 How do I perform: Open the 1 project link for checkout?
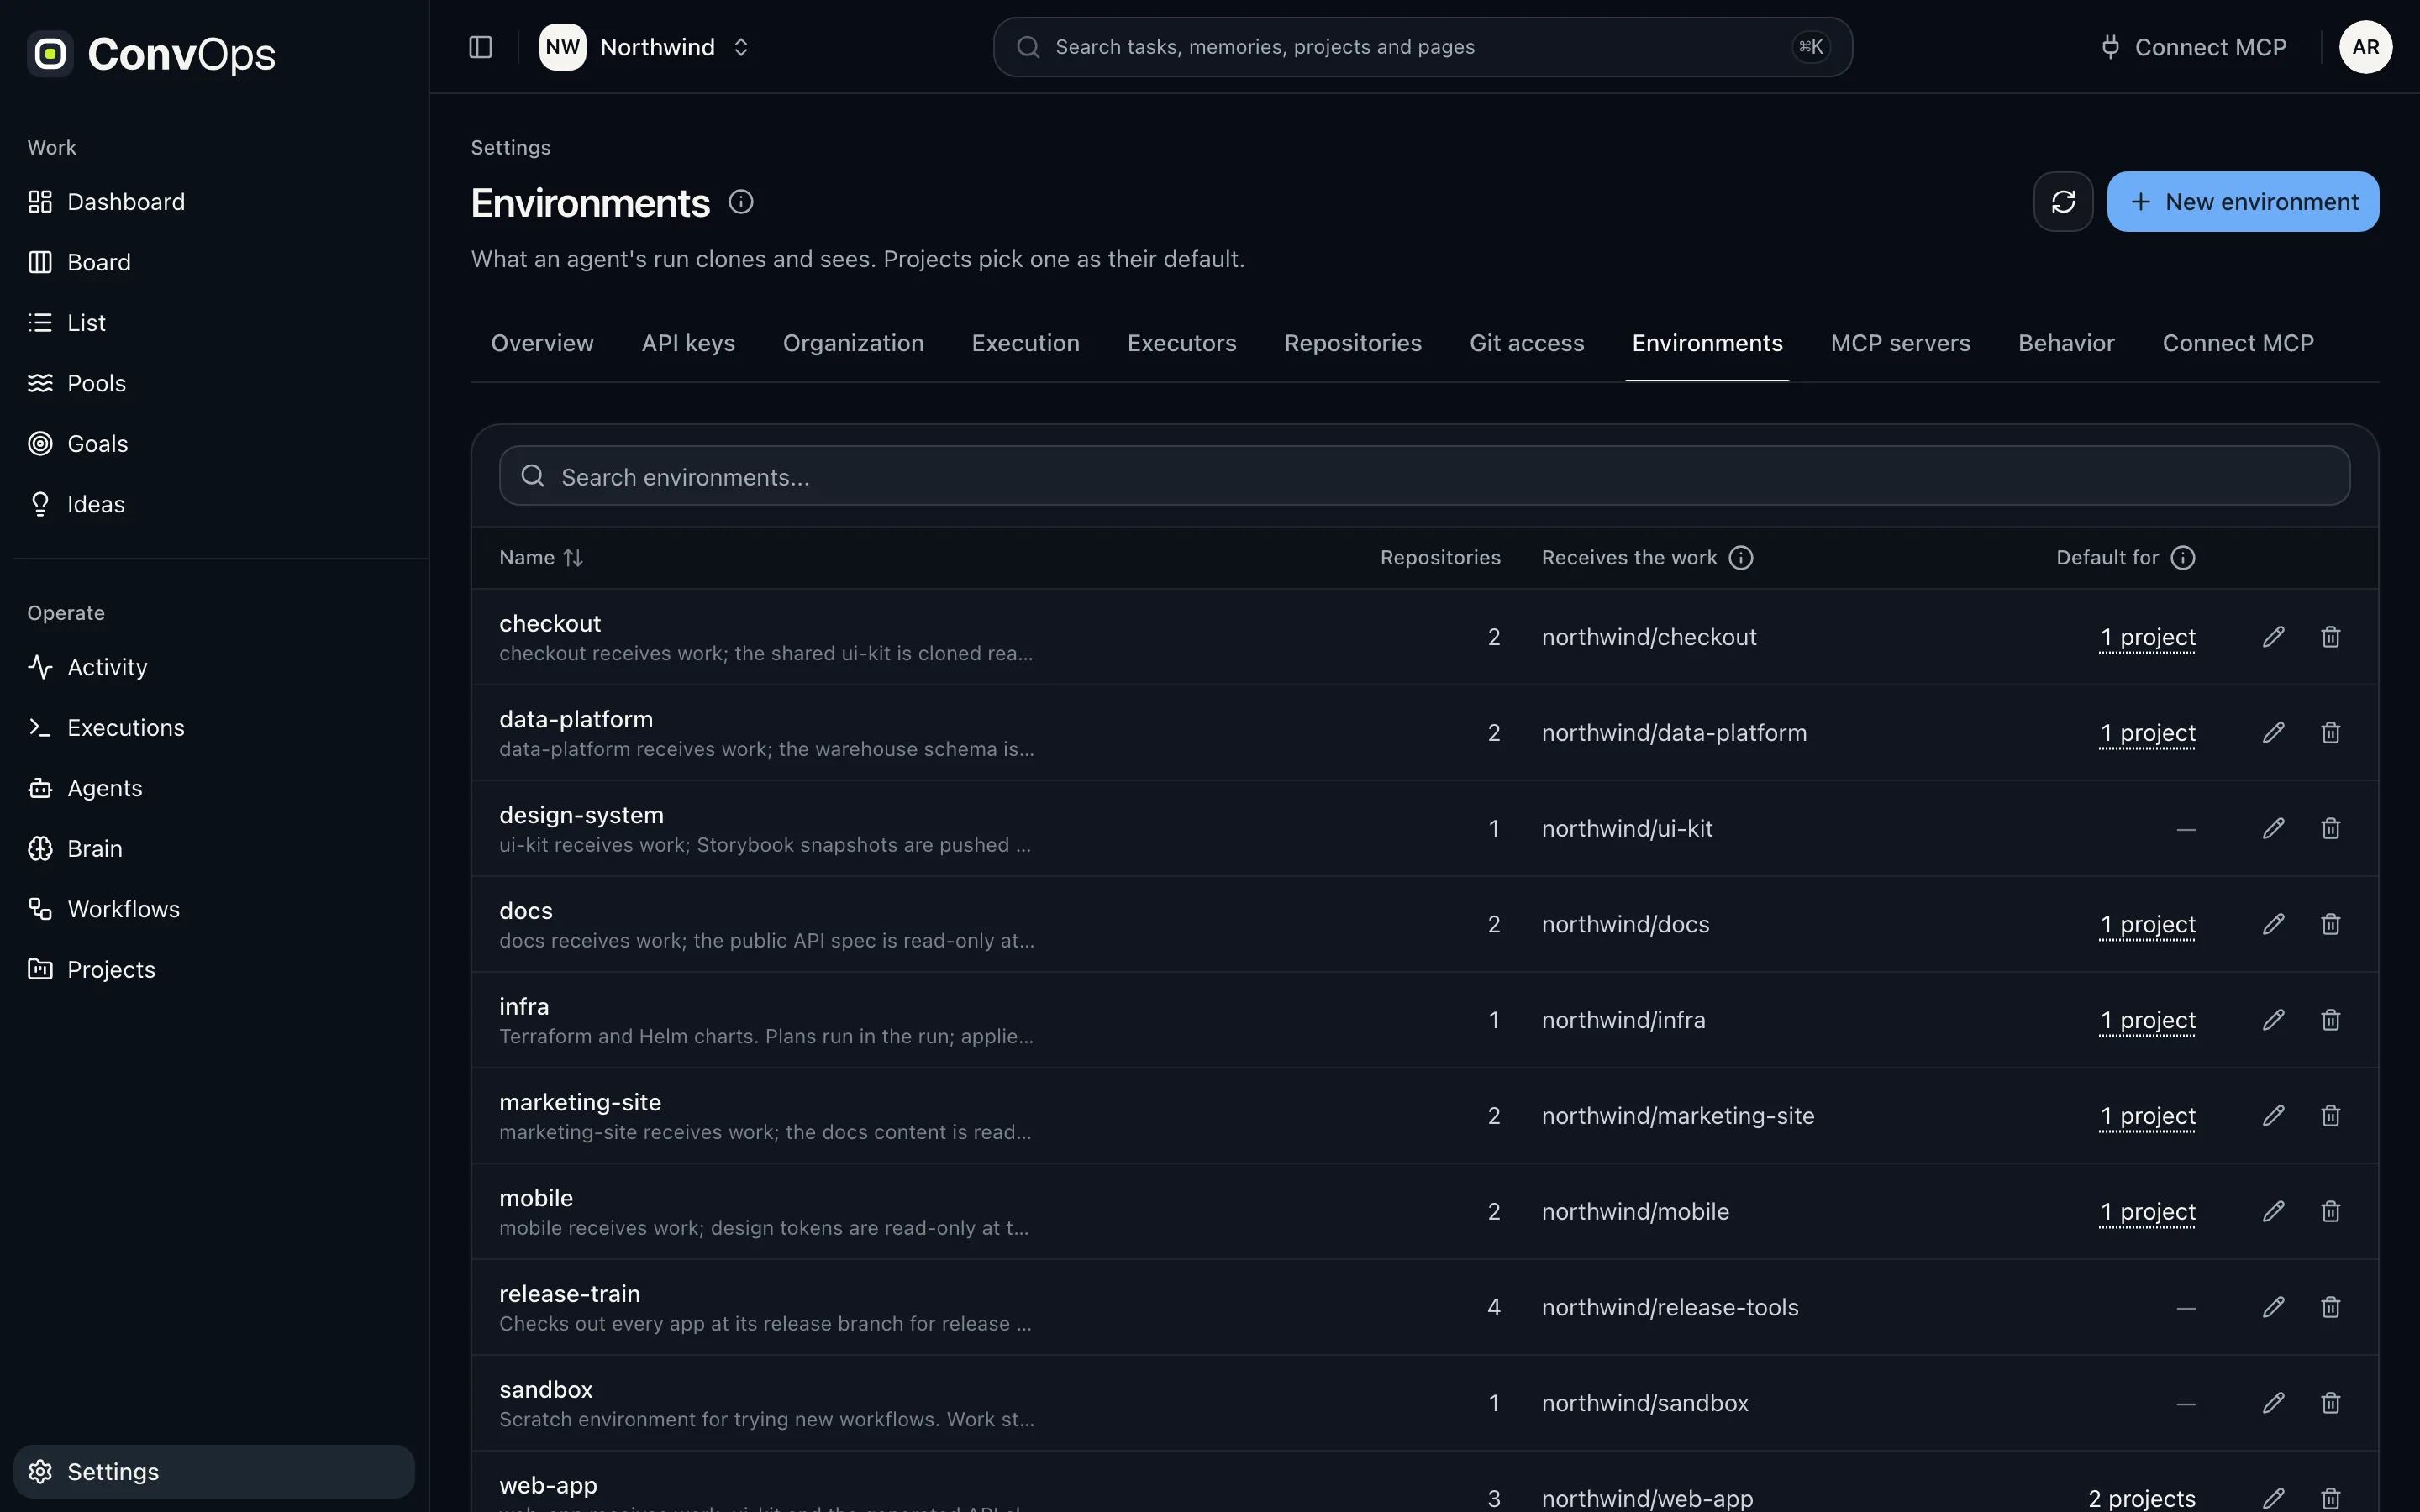(x=2147, y=637)
